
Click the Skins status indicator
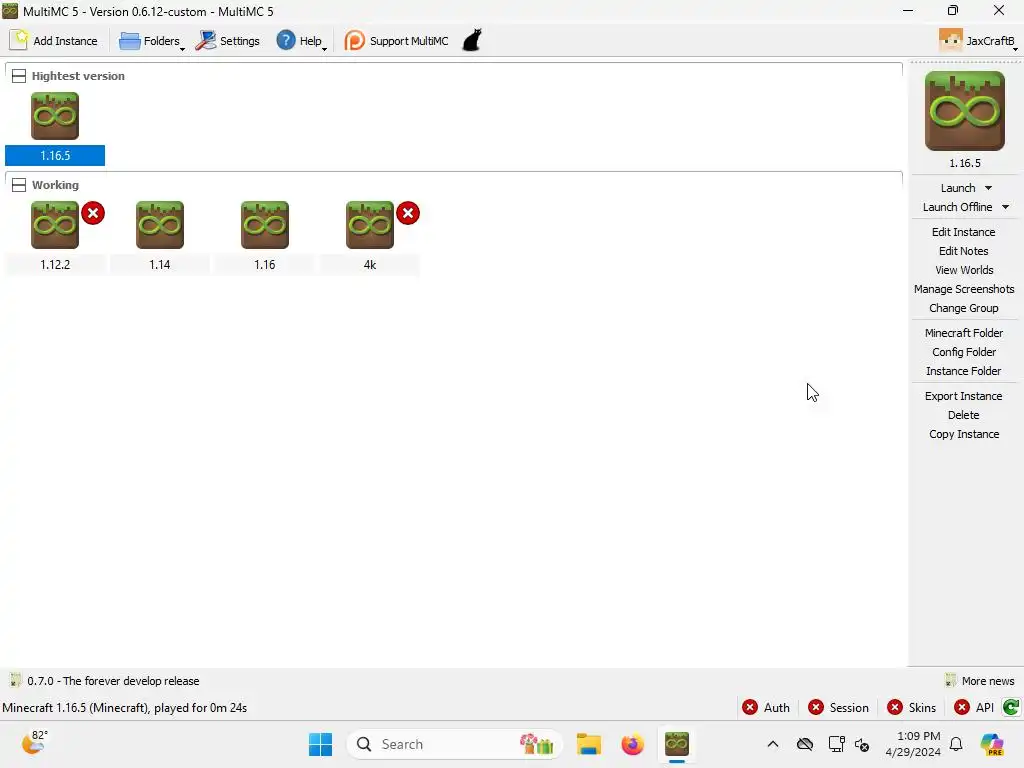pos(912,707)
